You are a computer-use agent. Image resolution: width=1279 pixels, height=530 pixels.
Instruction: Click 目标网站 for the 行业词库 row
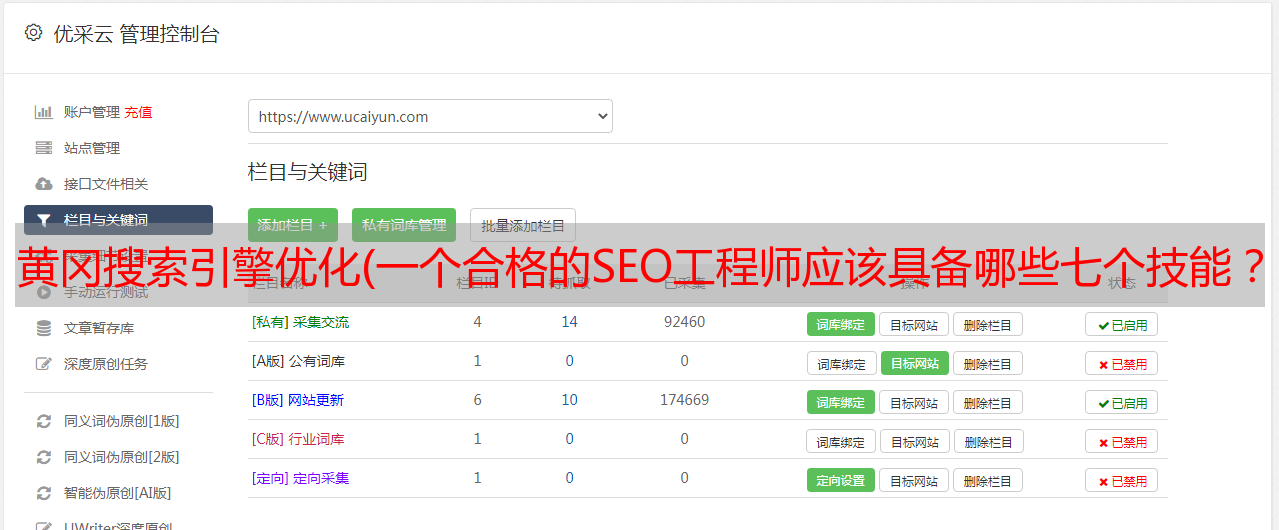pos(914,441)
